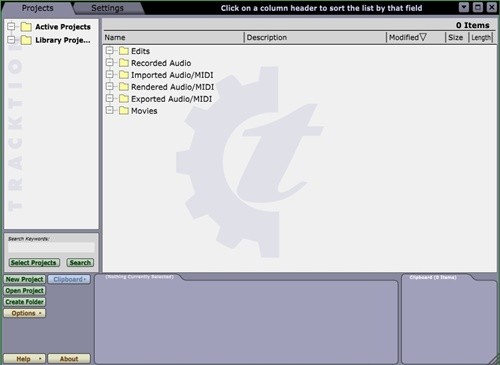Sort the list by Length column

[481, 37]
